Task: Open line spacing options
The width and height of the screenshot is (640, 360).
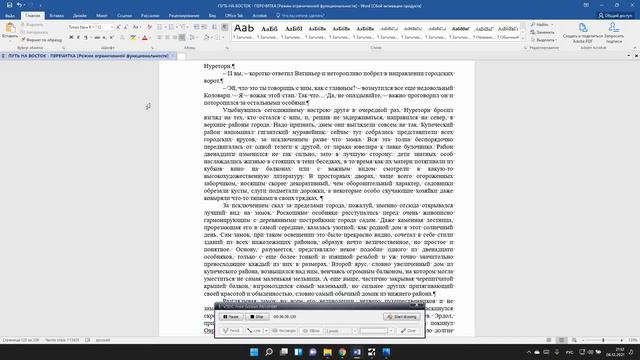Action: click(193, 38)
